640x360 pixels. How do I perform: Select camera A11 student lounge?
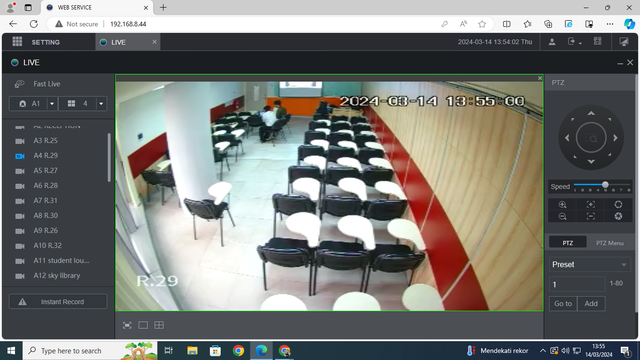click(x=61, y=260)
